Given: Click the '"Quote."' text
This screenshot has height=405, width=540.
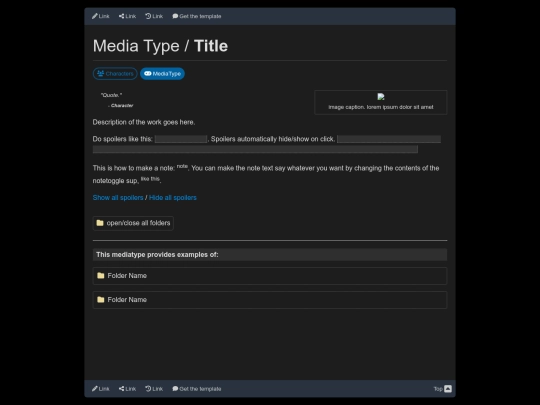Looking at the screenshot, I should [x=111, y=95].
